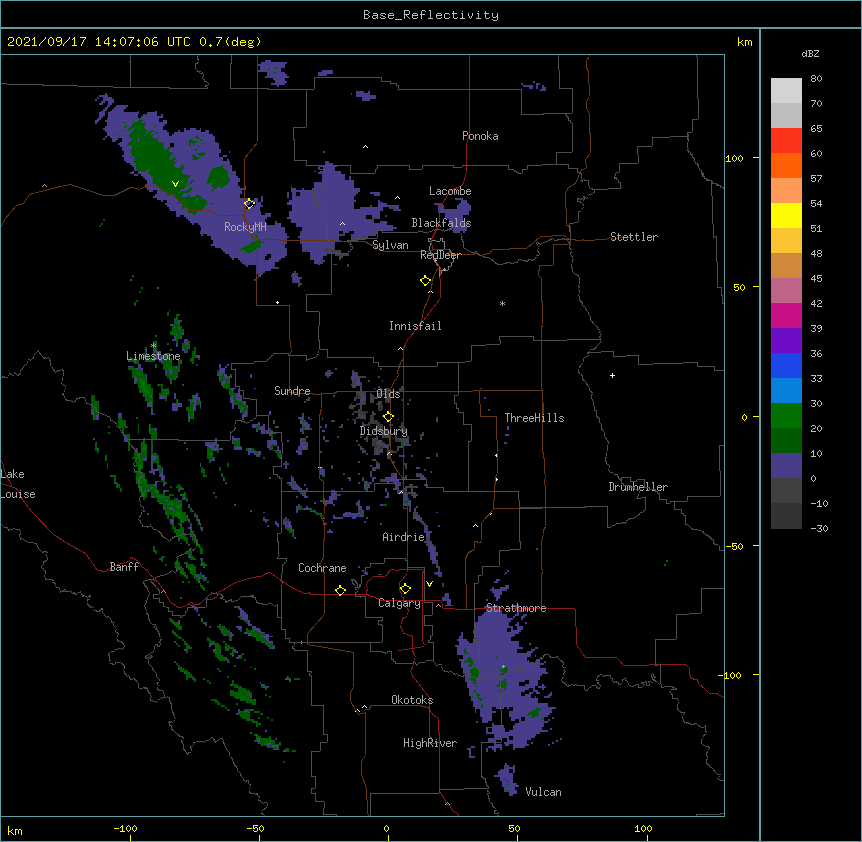The height and width of the screenshot is (842, 862).
Task: Click the Banff town label
Action: pos(124,567)
